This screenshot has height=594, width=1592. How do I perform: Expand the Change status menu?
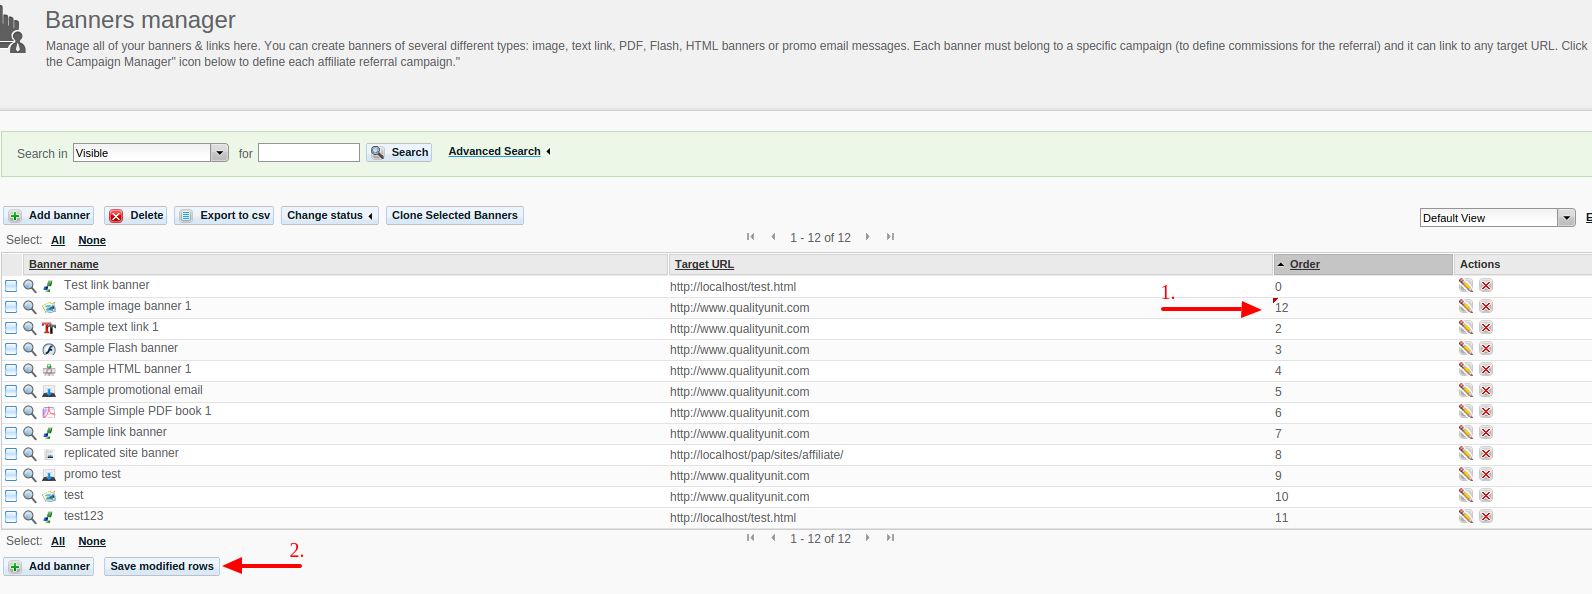[x=329, y=215]
